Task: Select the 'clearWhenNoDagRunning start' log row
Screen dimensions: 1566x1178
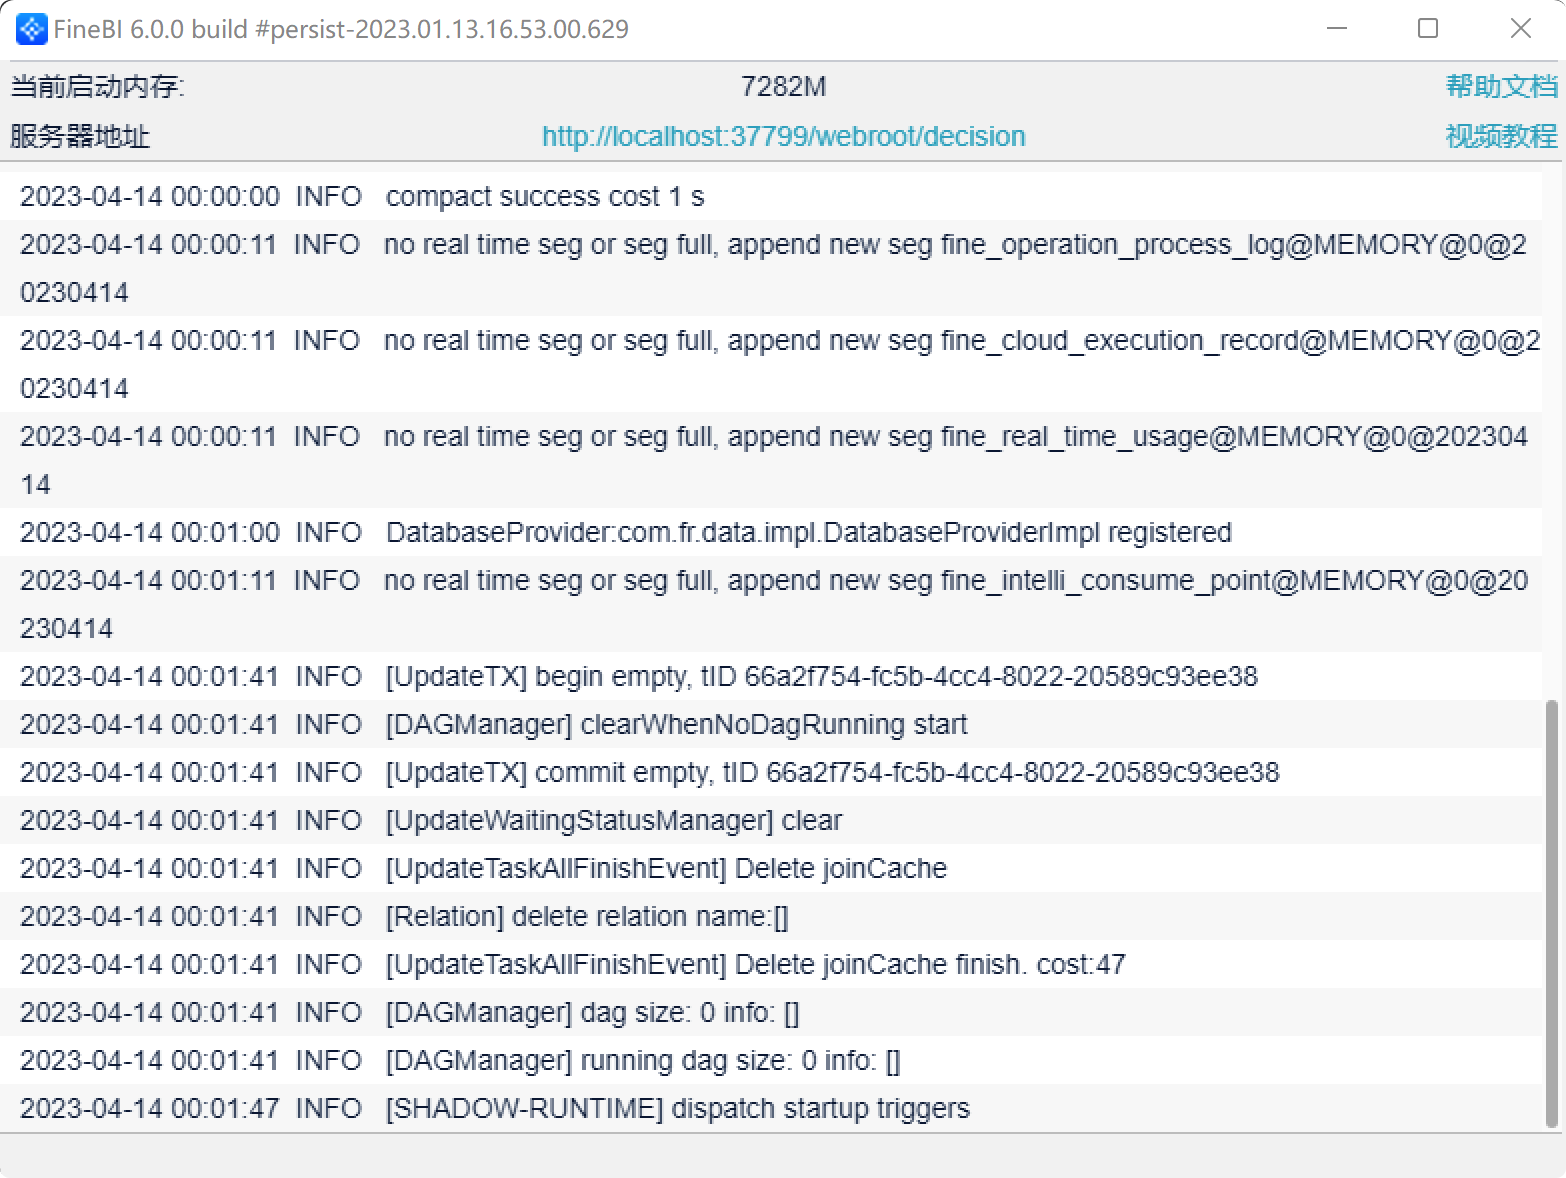Action: tap(771, 724)
